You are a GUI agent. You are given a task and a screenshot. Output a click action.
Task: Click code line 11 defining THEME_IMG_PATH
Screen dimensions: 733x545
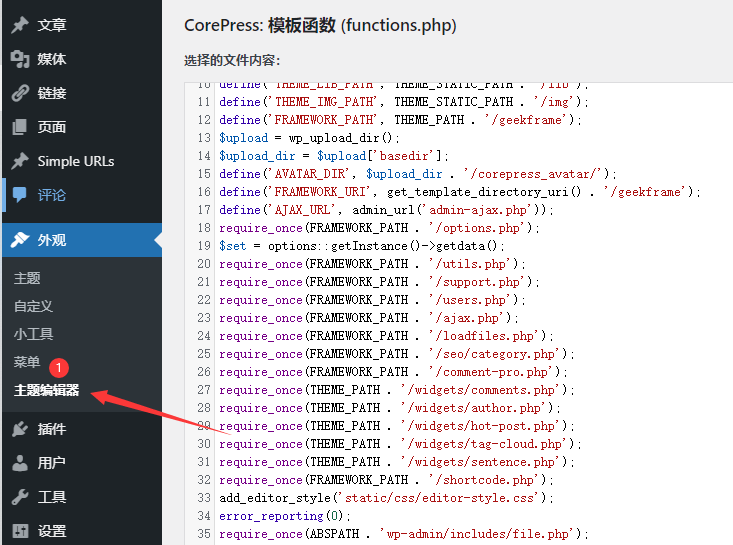click(x=404, y=101)
